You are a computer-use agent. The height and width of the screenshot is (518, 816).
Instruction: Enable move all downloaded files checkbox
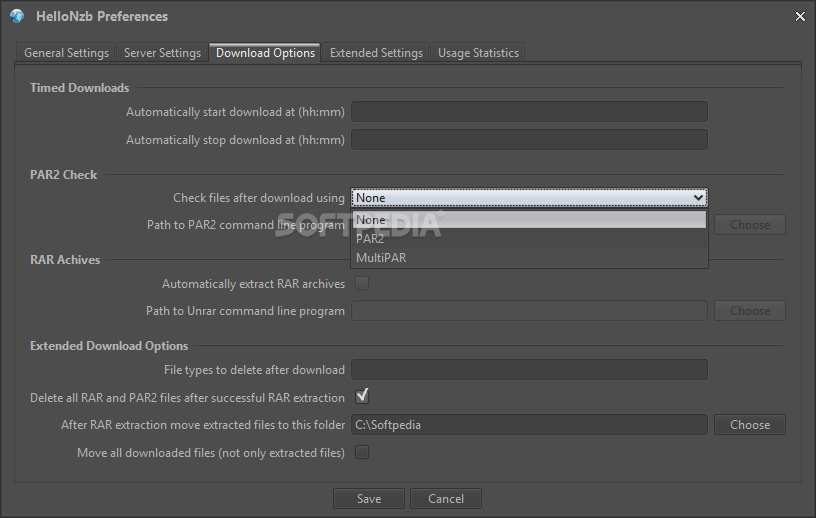362,452
